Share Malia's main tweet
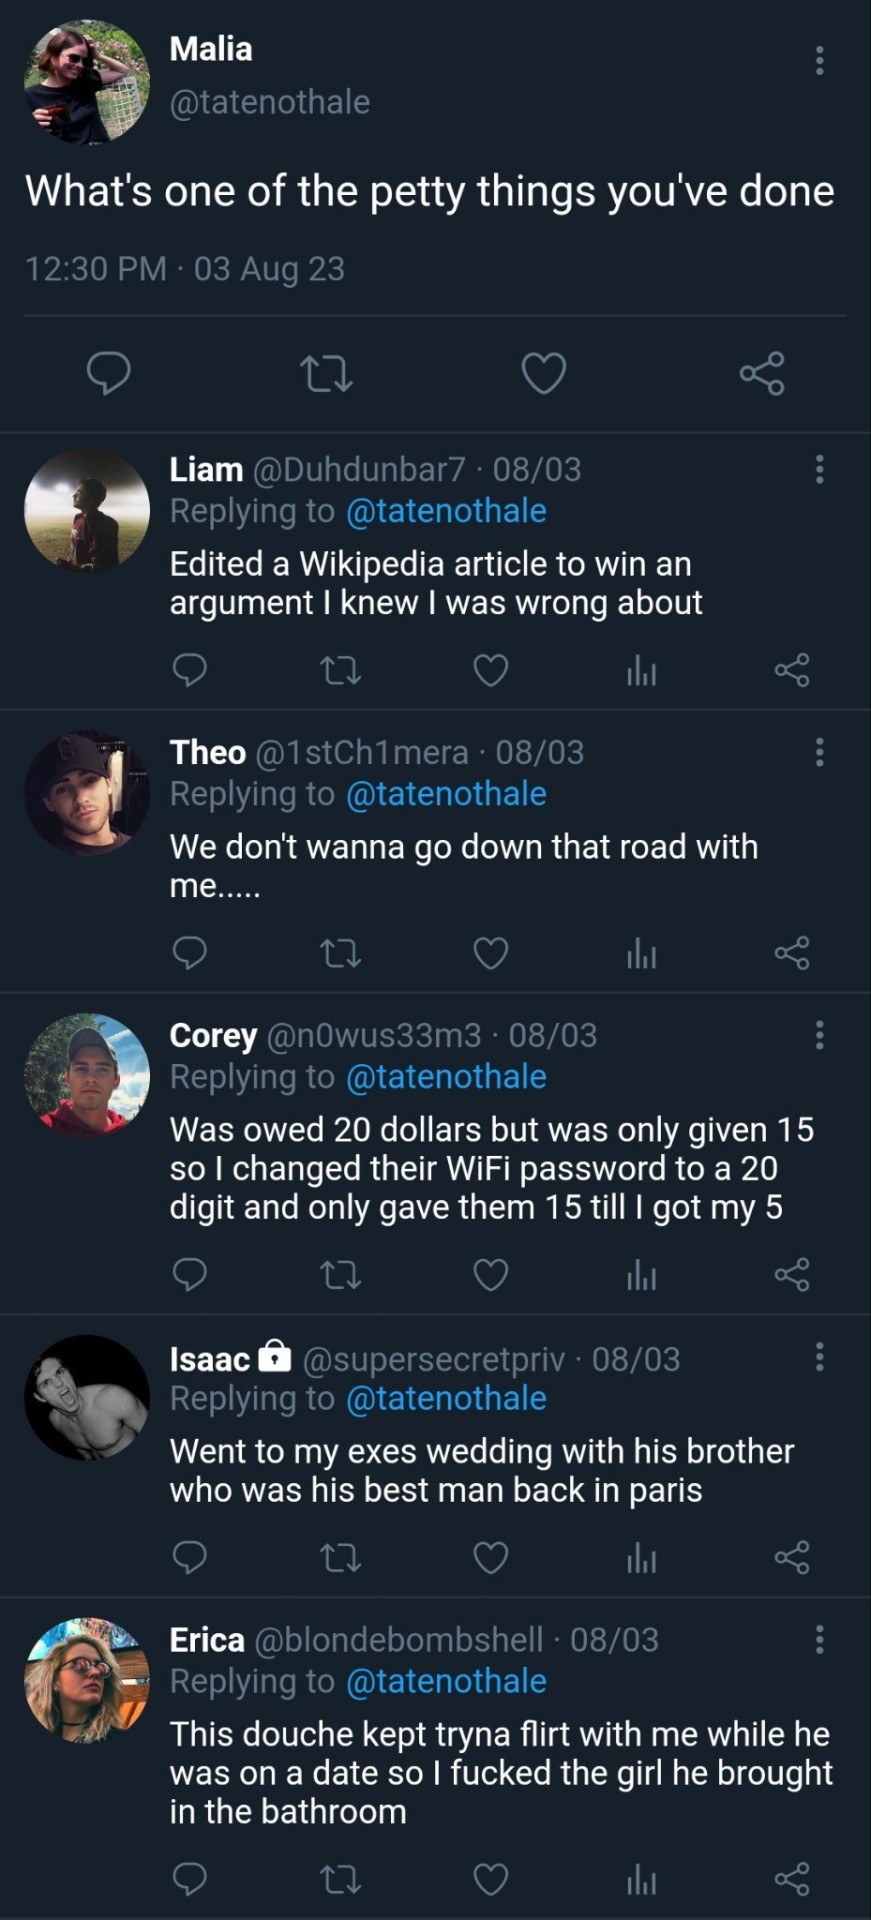Viewport: 871px width, 1920px height. point(762,373)
